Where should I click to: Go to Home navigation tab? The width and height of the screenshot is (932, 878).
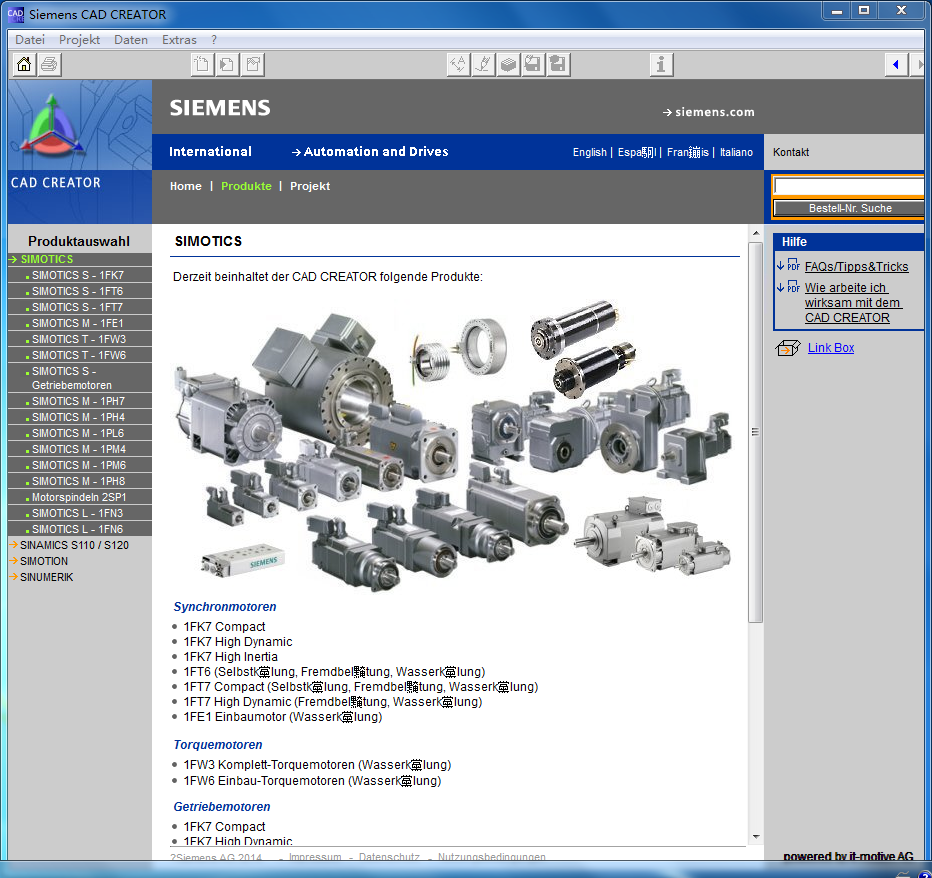tap(185, 186)
